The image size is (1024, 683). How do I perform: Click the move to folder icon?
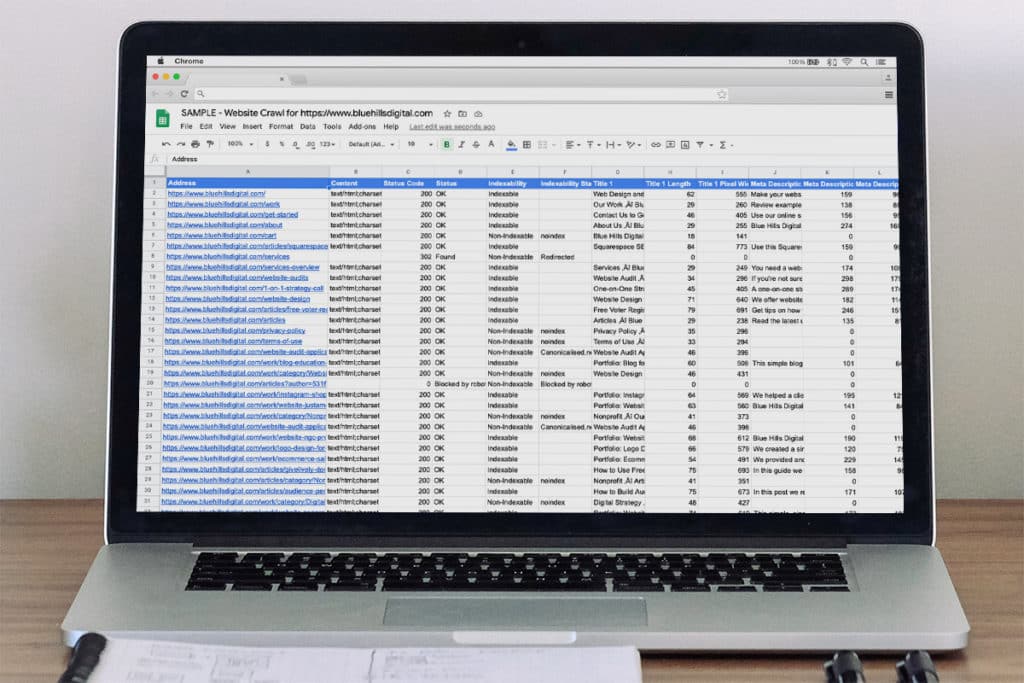click(462, 114)
